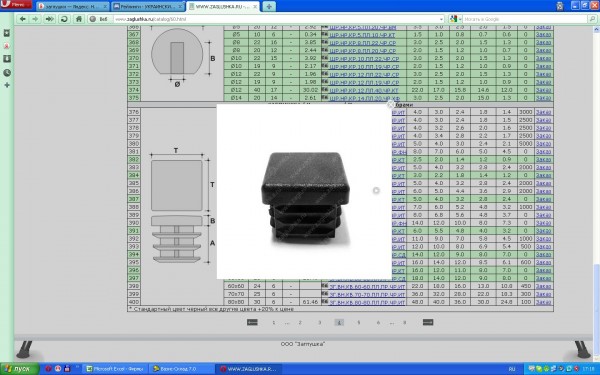Open the 70x70 product link in row 399

click(x=367, y=294)
